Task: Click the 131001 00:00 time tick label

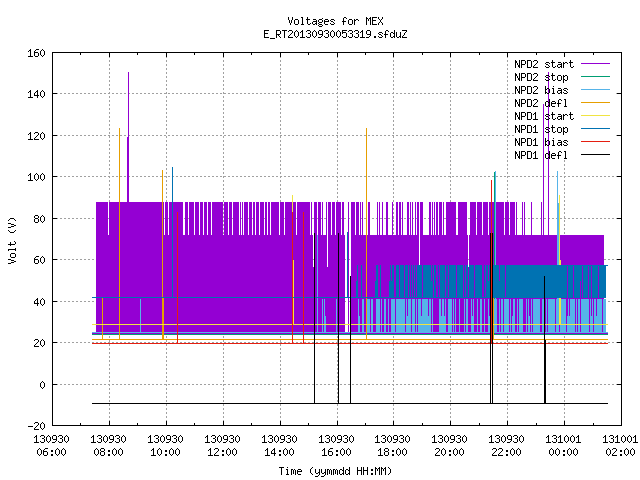Action: click(563, 446)
